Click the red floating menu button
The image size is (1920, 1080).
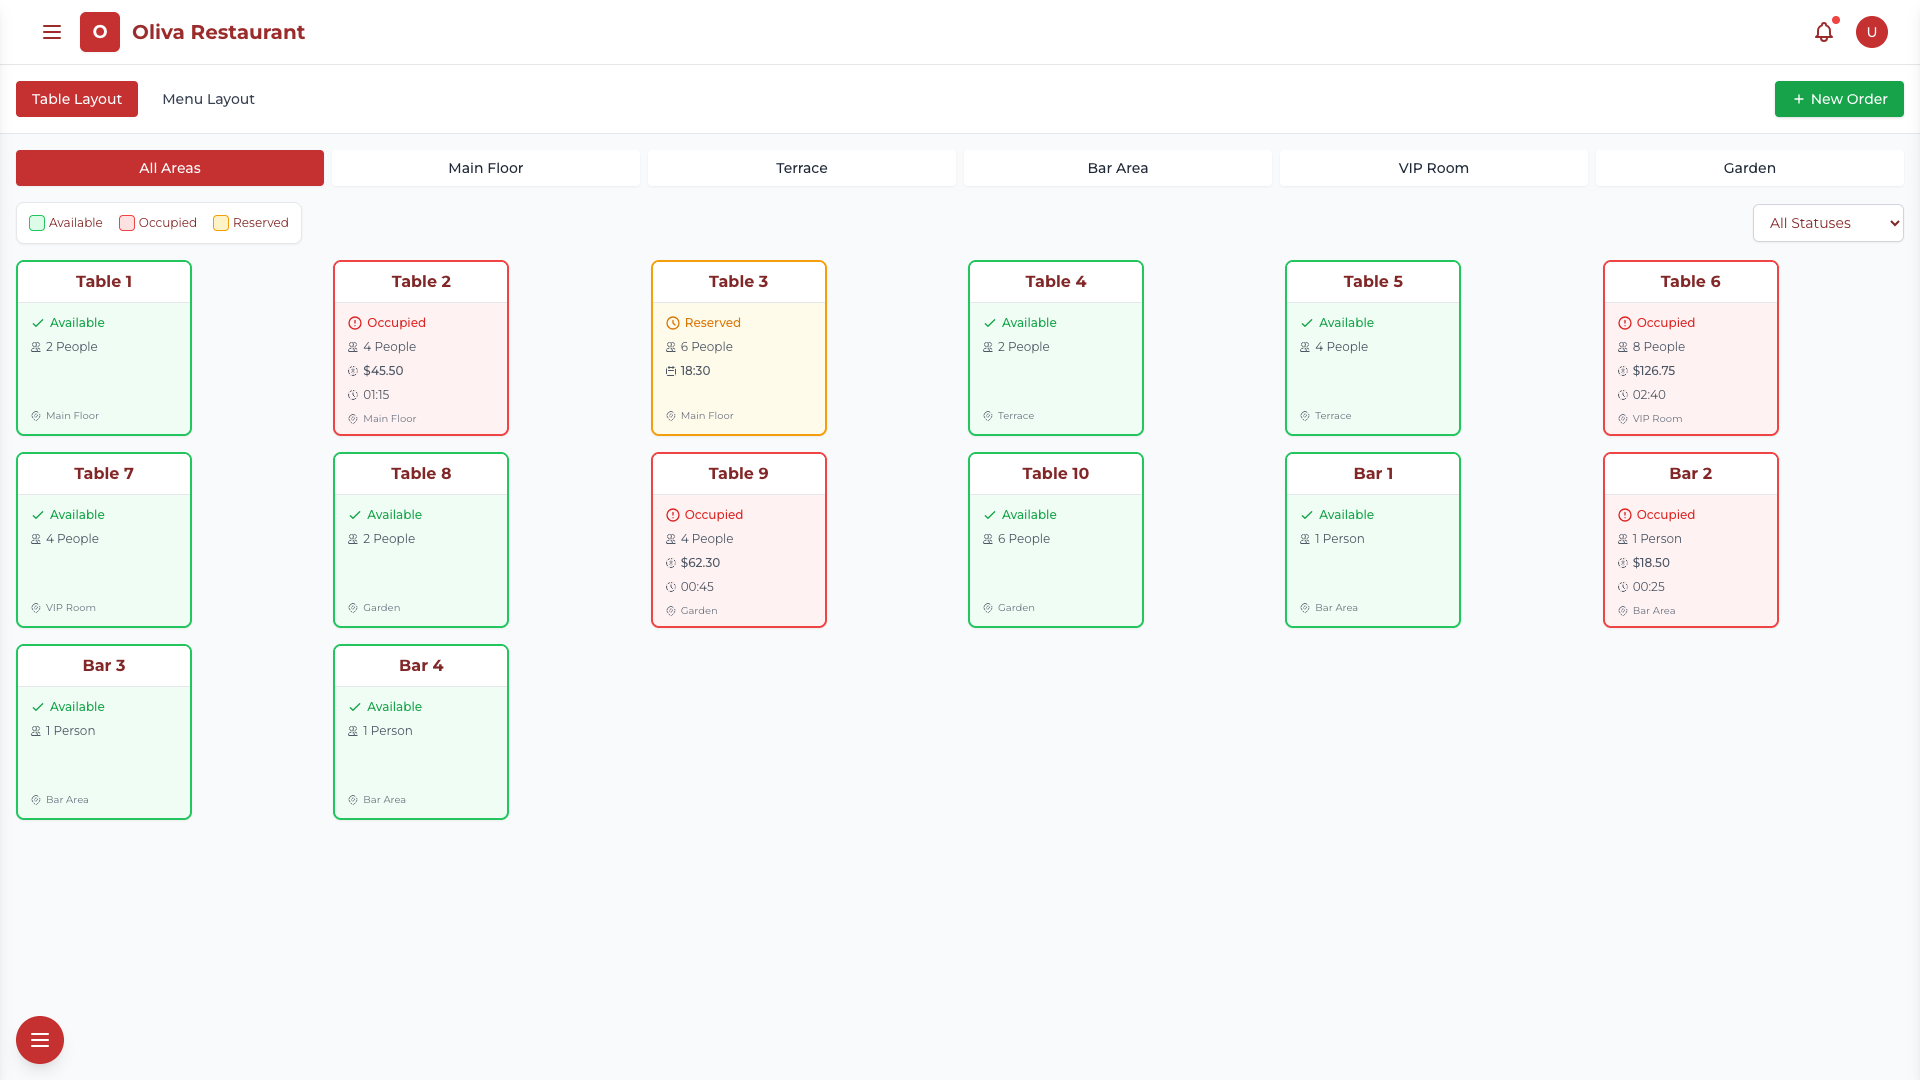click(x=40, y=1040)
